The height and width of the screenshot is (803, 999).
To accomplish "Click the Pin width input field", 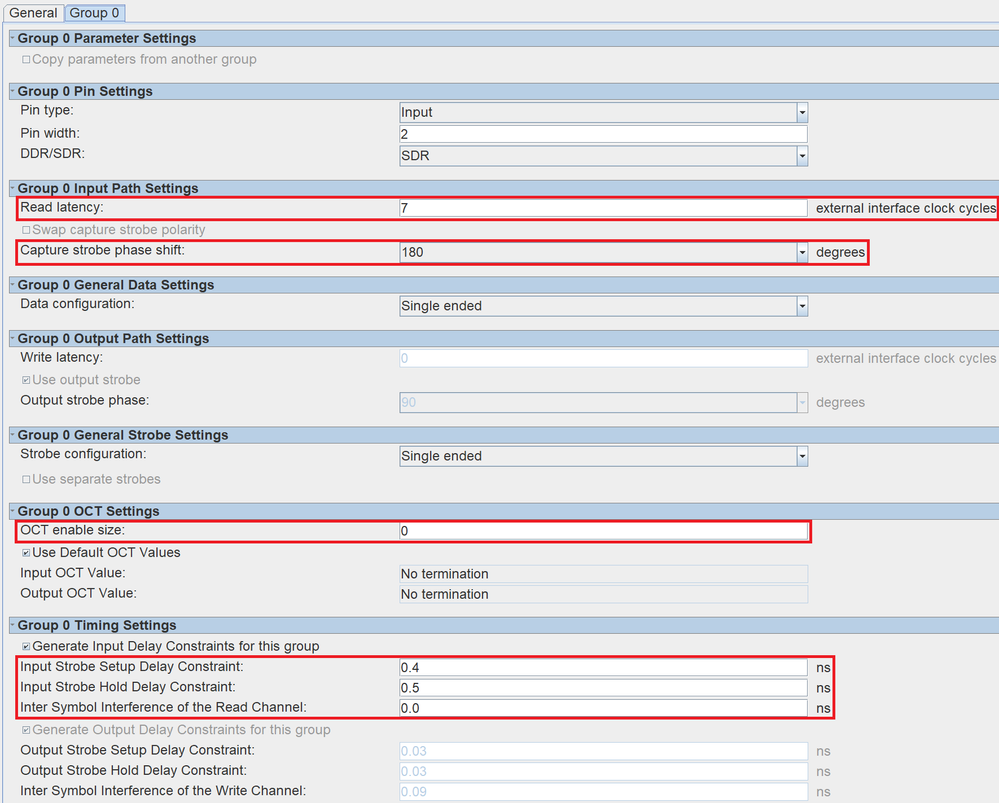I will (x=602, y=134).
